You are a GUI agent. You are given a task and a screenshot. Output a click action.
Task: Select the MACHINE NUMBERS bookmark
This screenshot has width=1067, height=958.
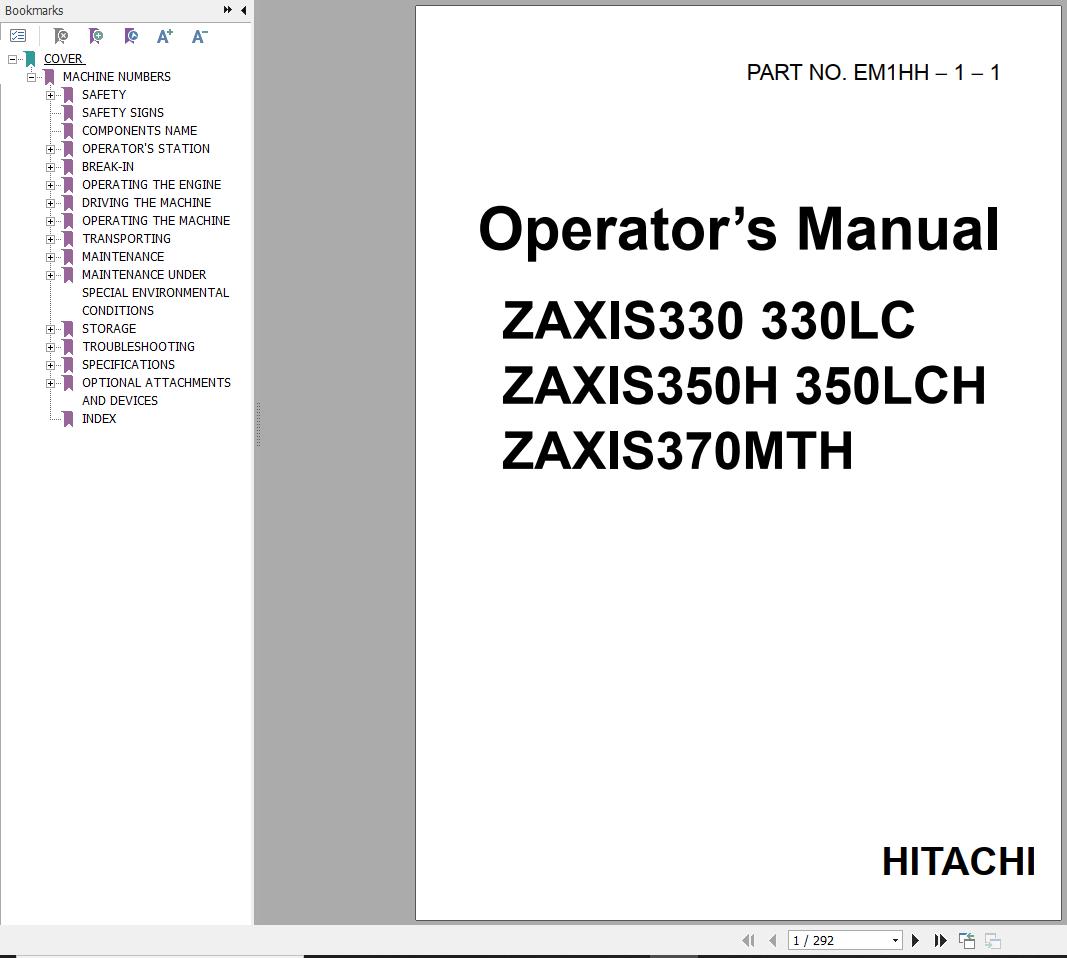[116, 77]
